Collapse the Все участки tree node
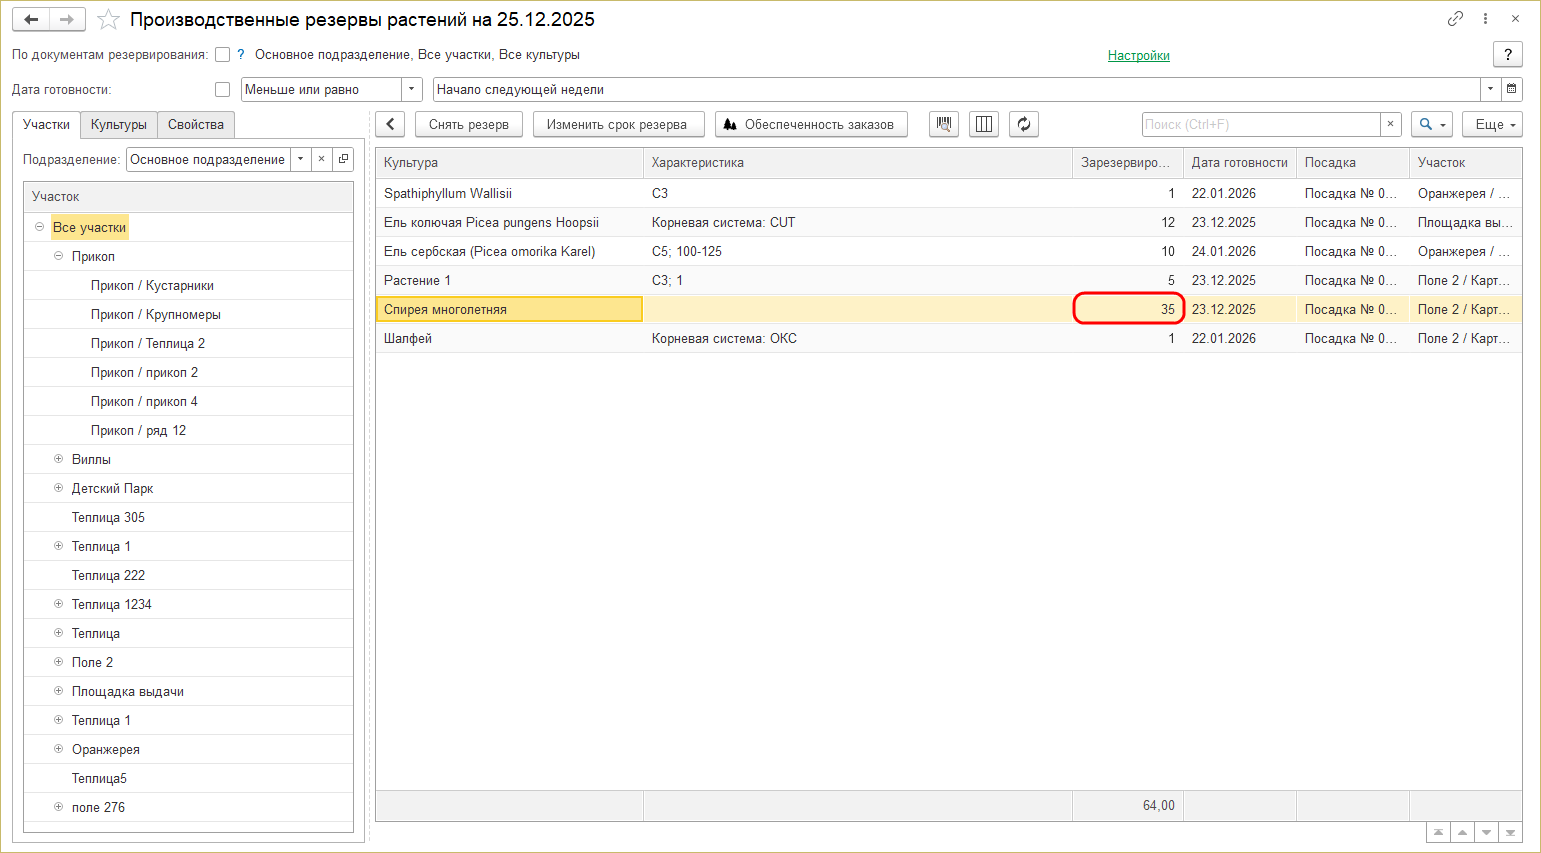The image size is (1541, 853). (x=39, y=227)
